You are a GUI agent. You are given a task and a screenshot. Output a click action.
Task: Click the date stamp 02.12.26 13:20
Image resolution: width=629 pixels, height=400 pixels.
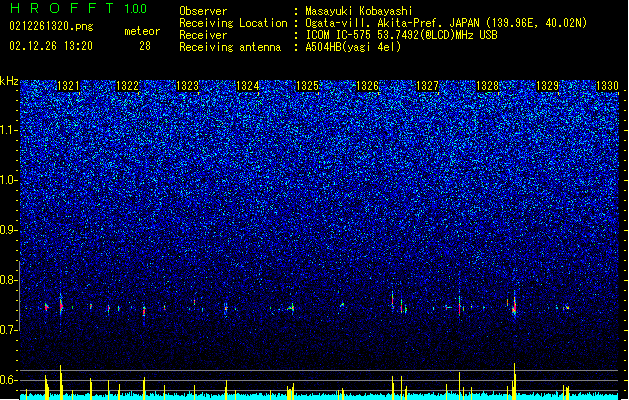51,46
